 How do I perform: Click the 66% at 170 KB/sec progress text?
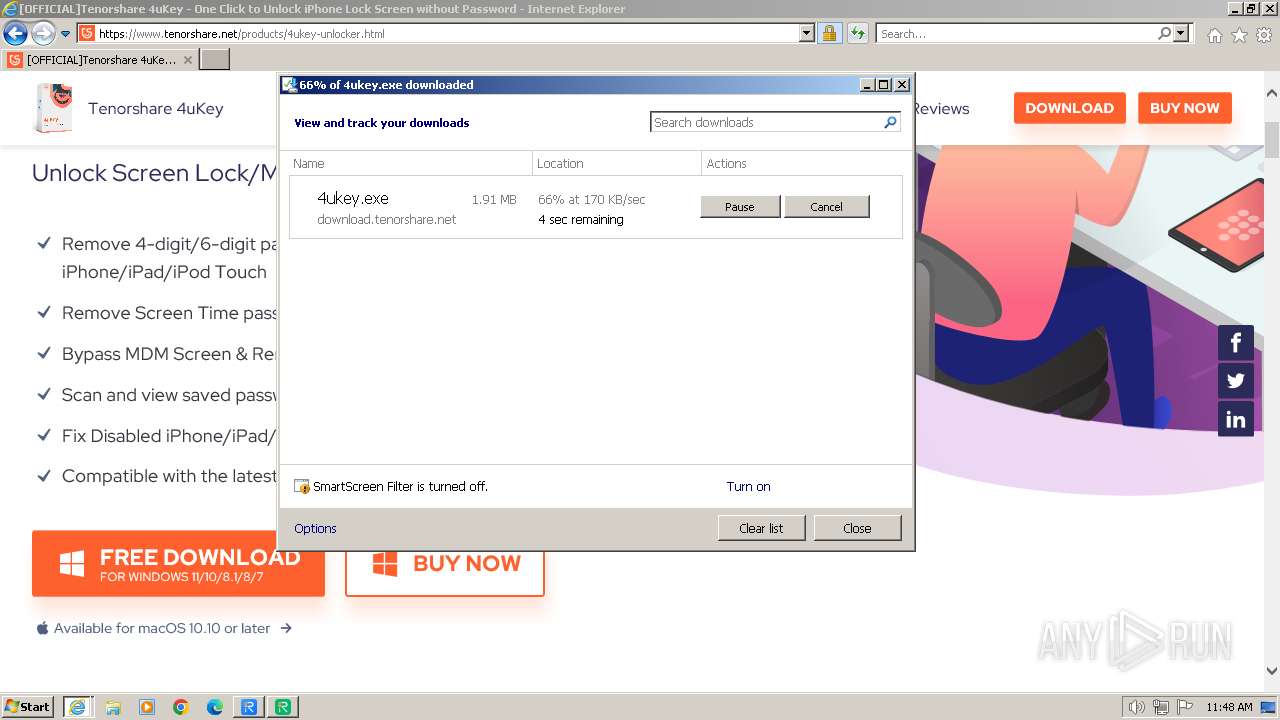(592, 199)
